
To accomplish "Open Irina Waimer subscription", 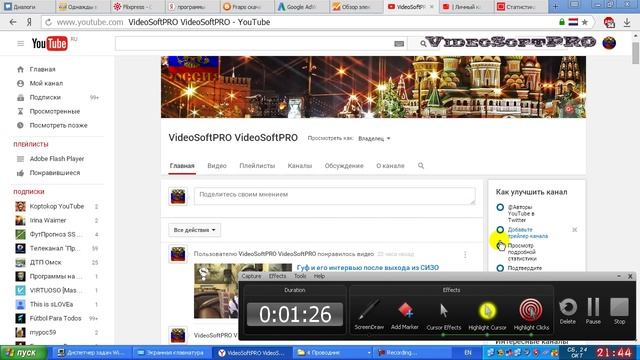I will (48, 220).
